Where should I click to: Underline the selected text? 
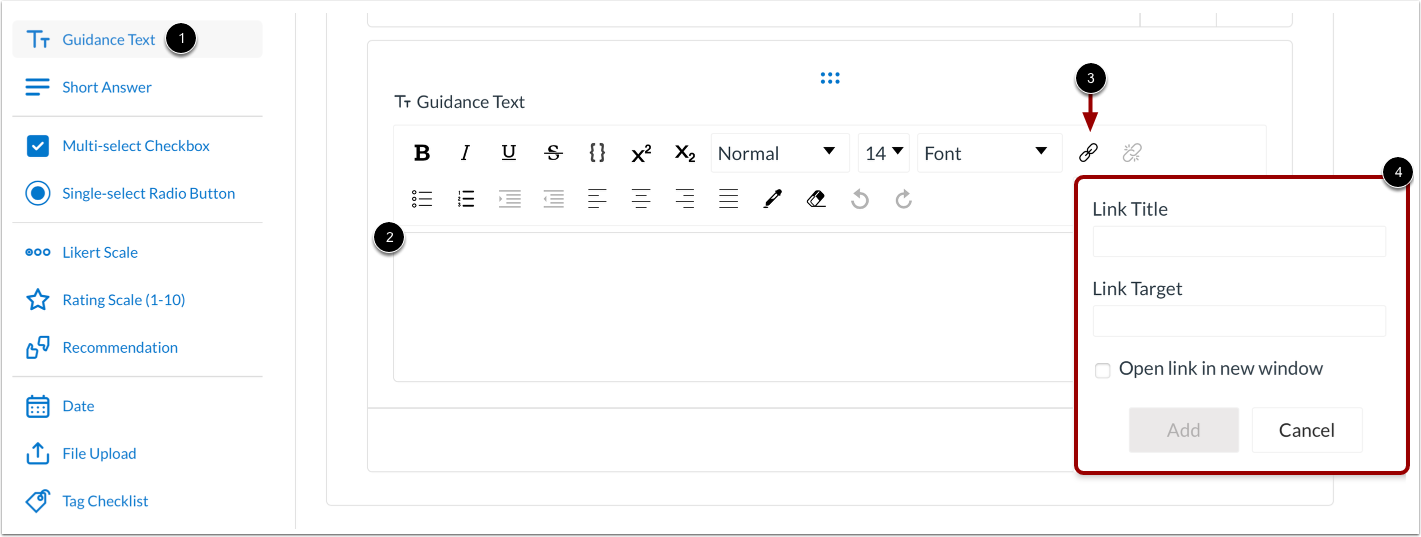(509, 153)
